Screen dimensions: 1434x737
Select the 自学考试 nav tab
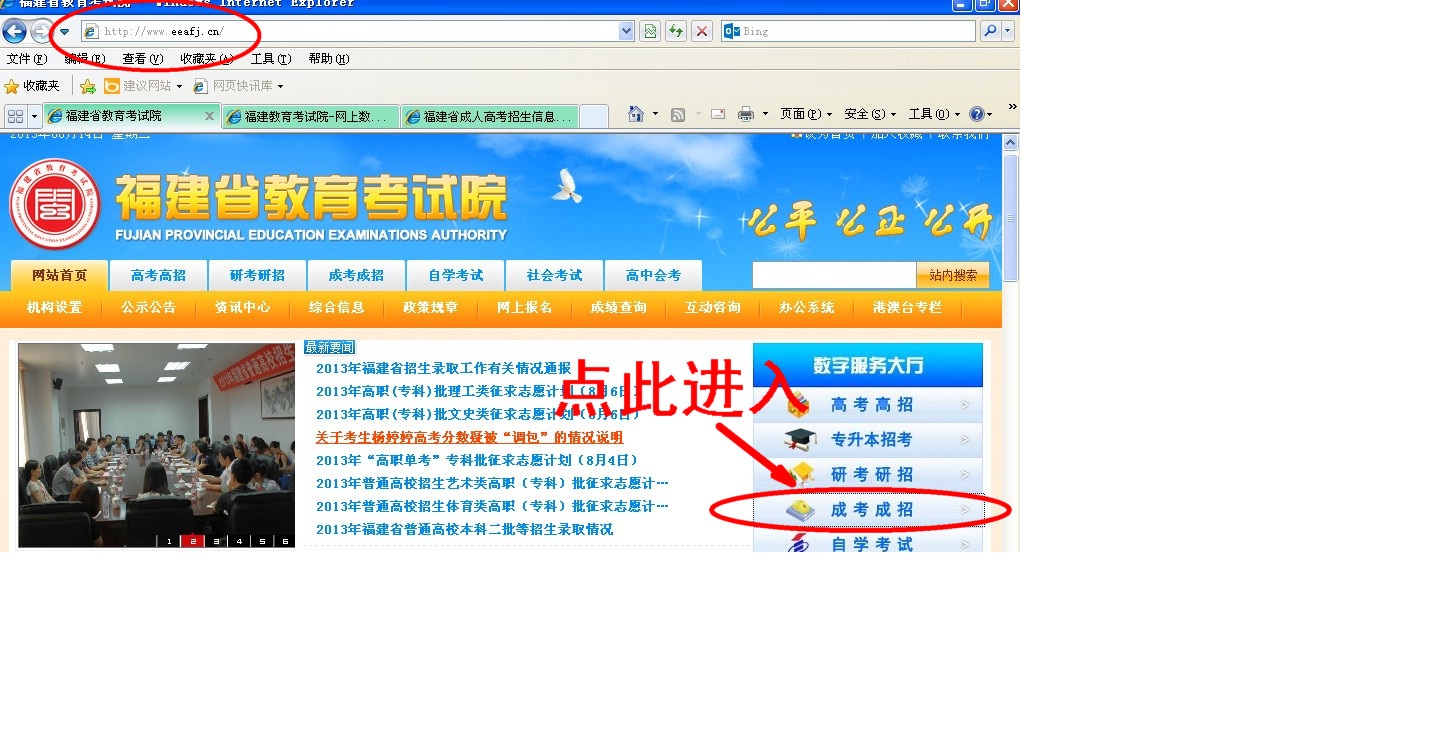(x=455, y=275)
